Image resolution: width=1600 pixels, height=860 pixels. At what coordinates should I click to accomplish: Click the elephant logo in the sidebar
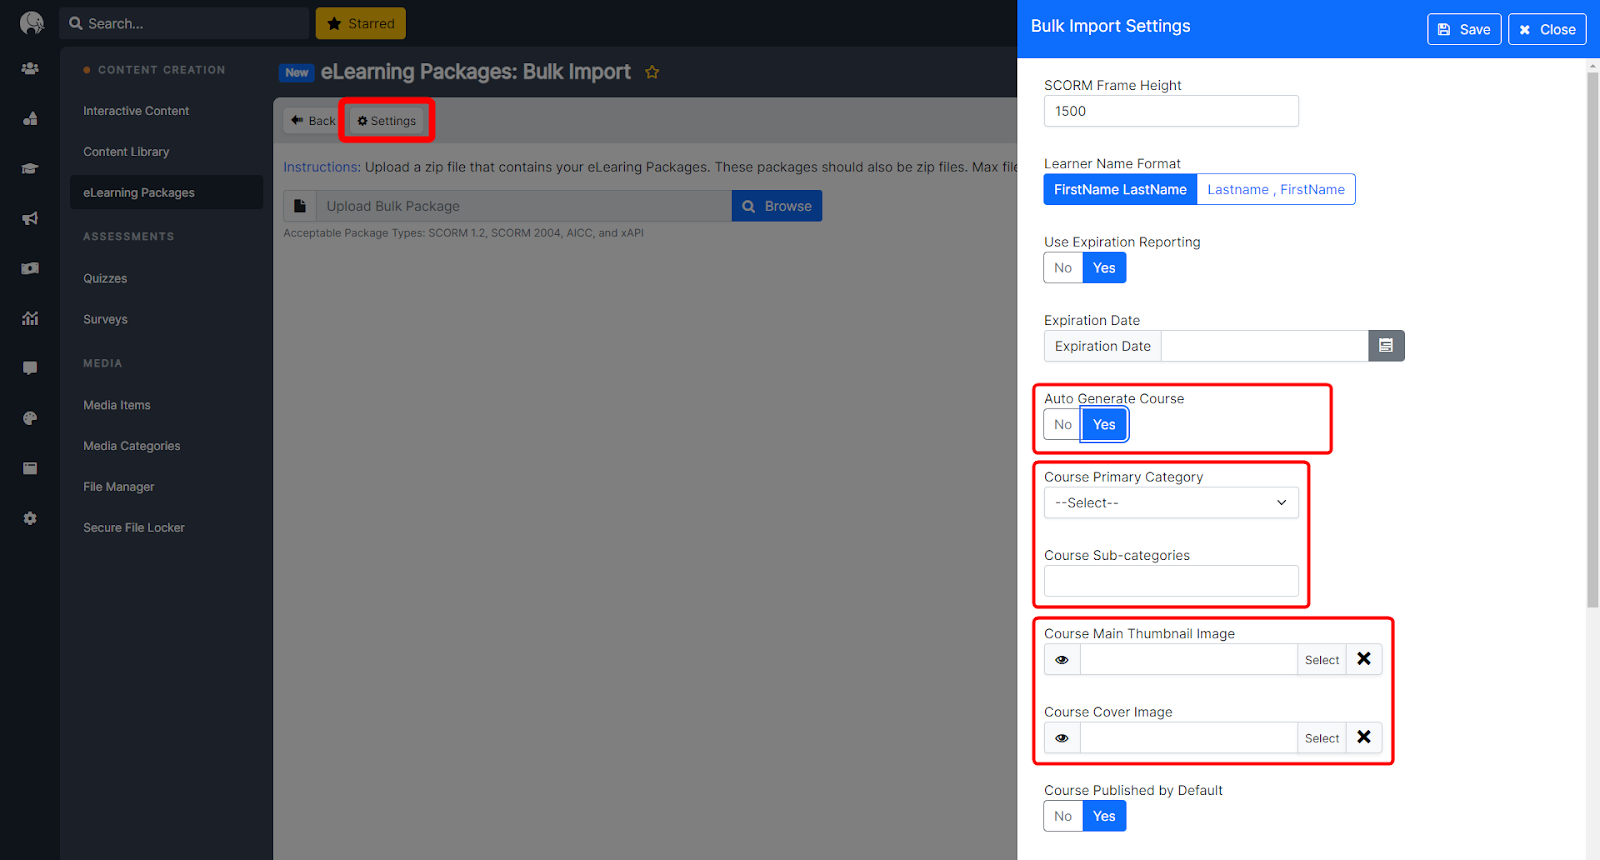[32, 23]
